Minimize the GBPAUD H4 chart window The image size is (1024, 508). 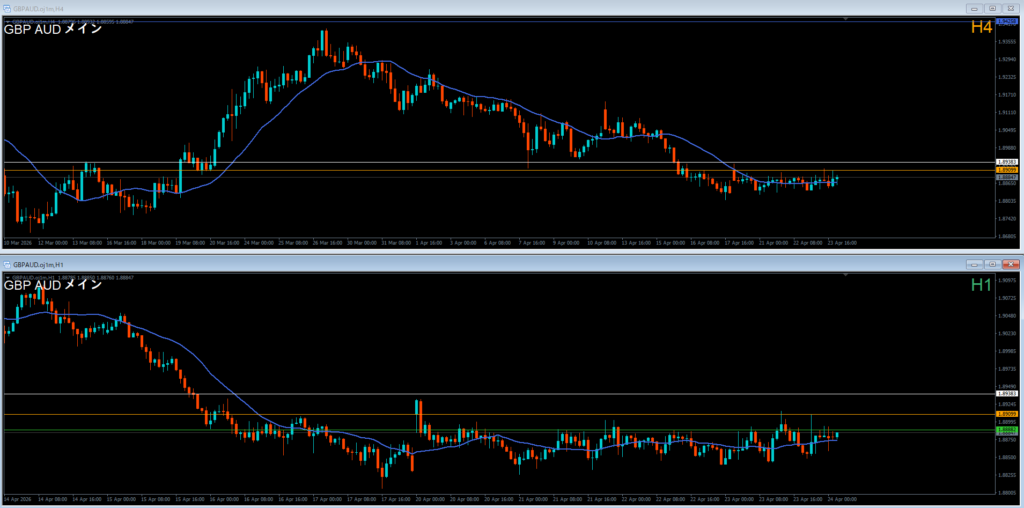pos(974,8)
